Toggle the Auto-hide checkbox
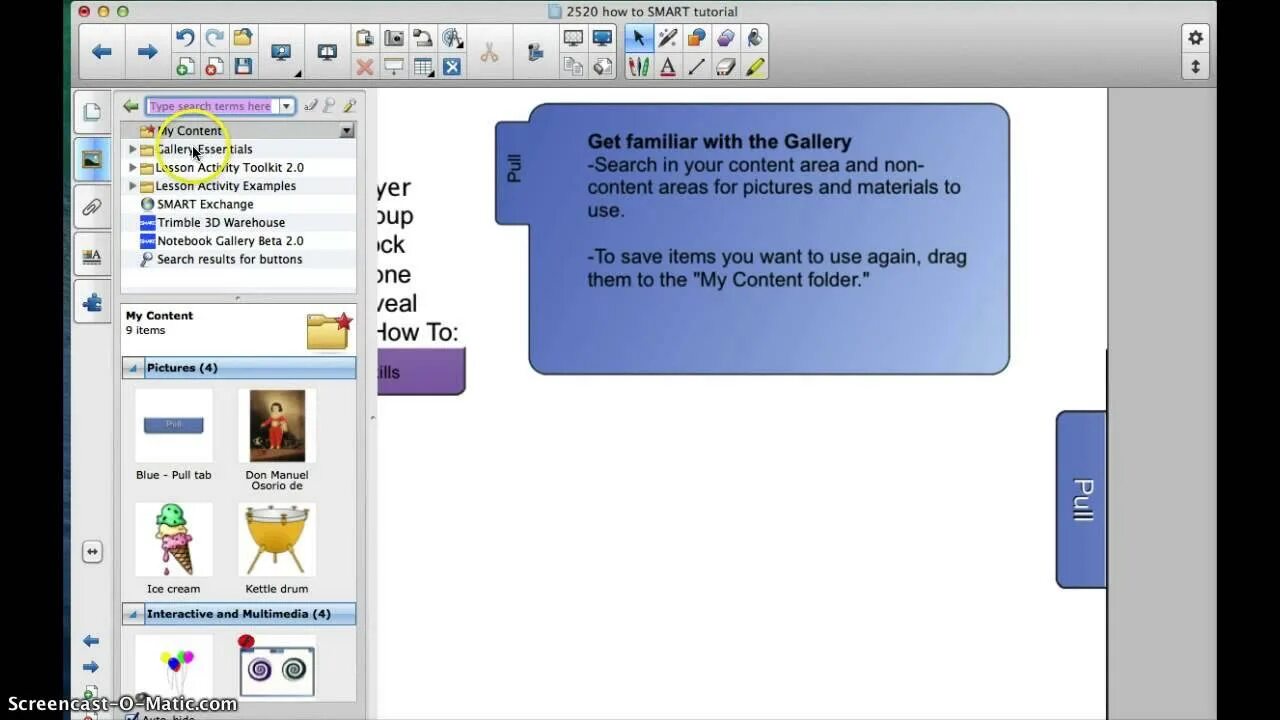Image resolution: width=1280 pixels, height=720 pixels. [131, 716]
